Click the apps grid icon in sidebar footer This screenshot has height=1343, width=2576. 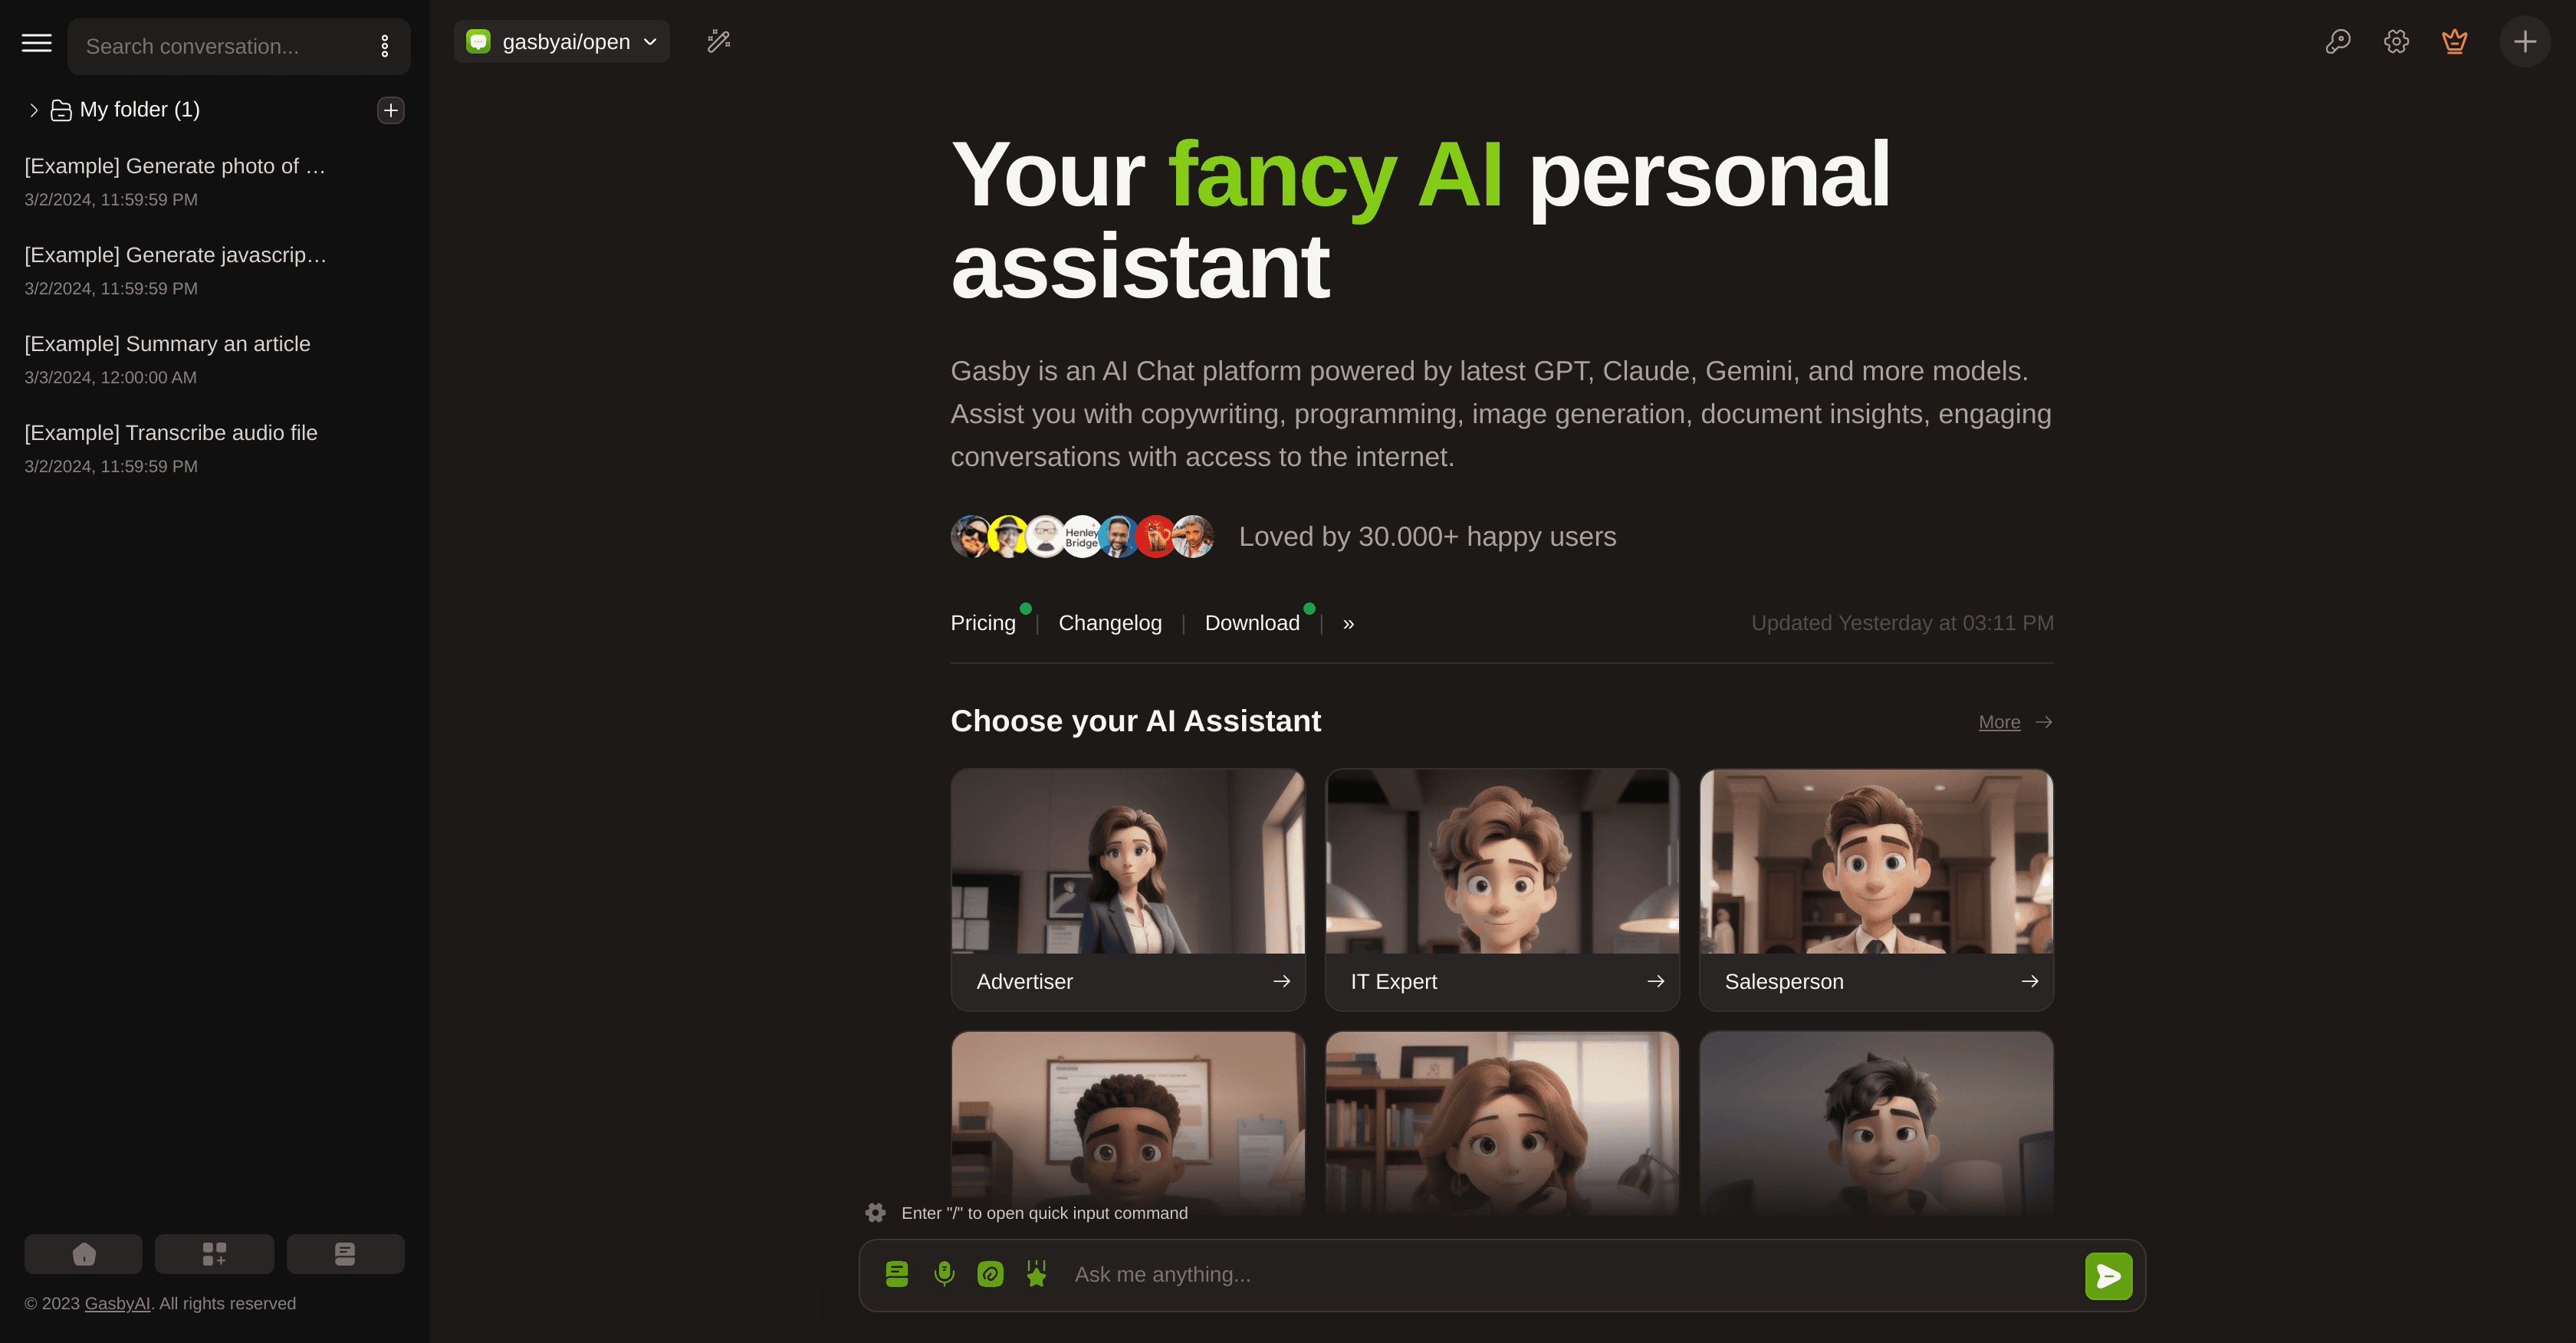click(x=214, y=1254)
